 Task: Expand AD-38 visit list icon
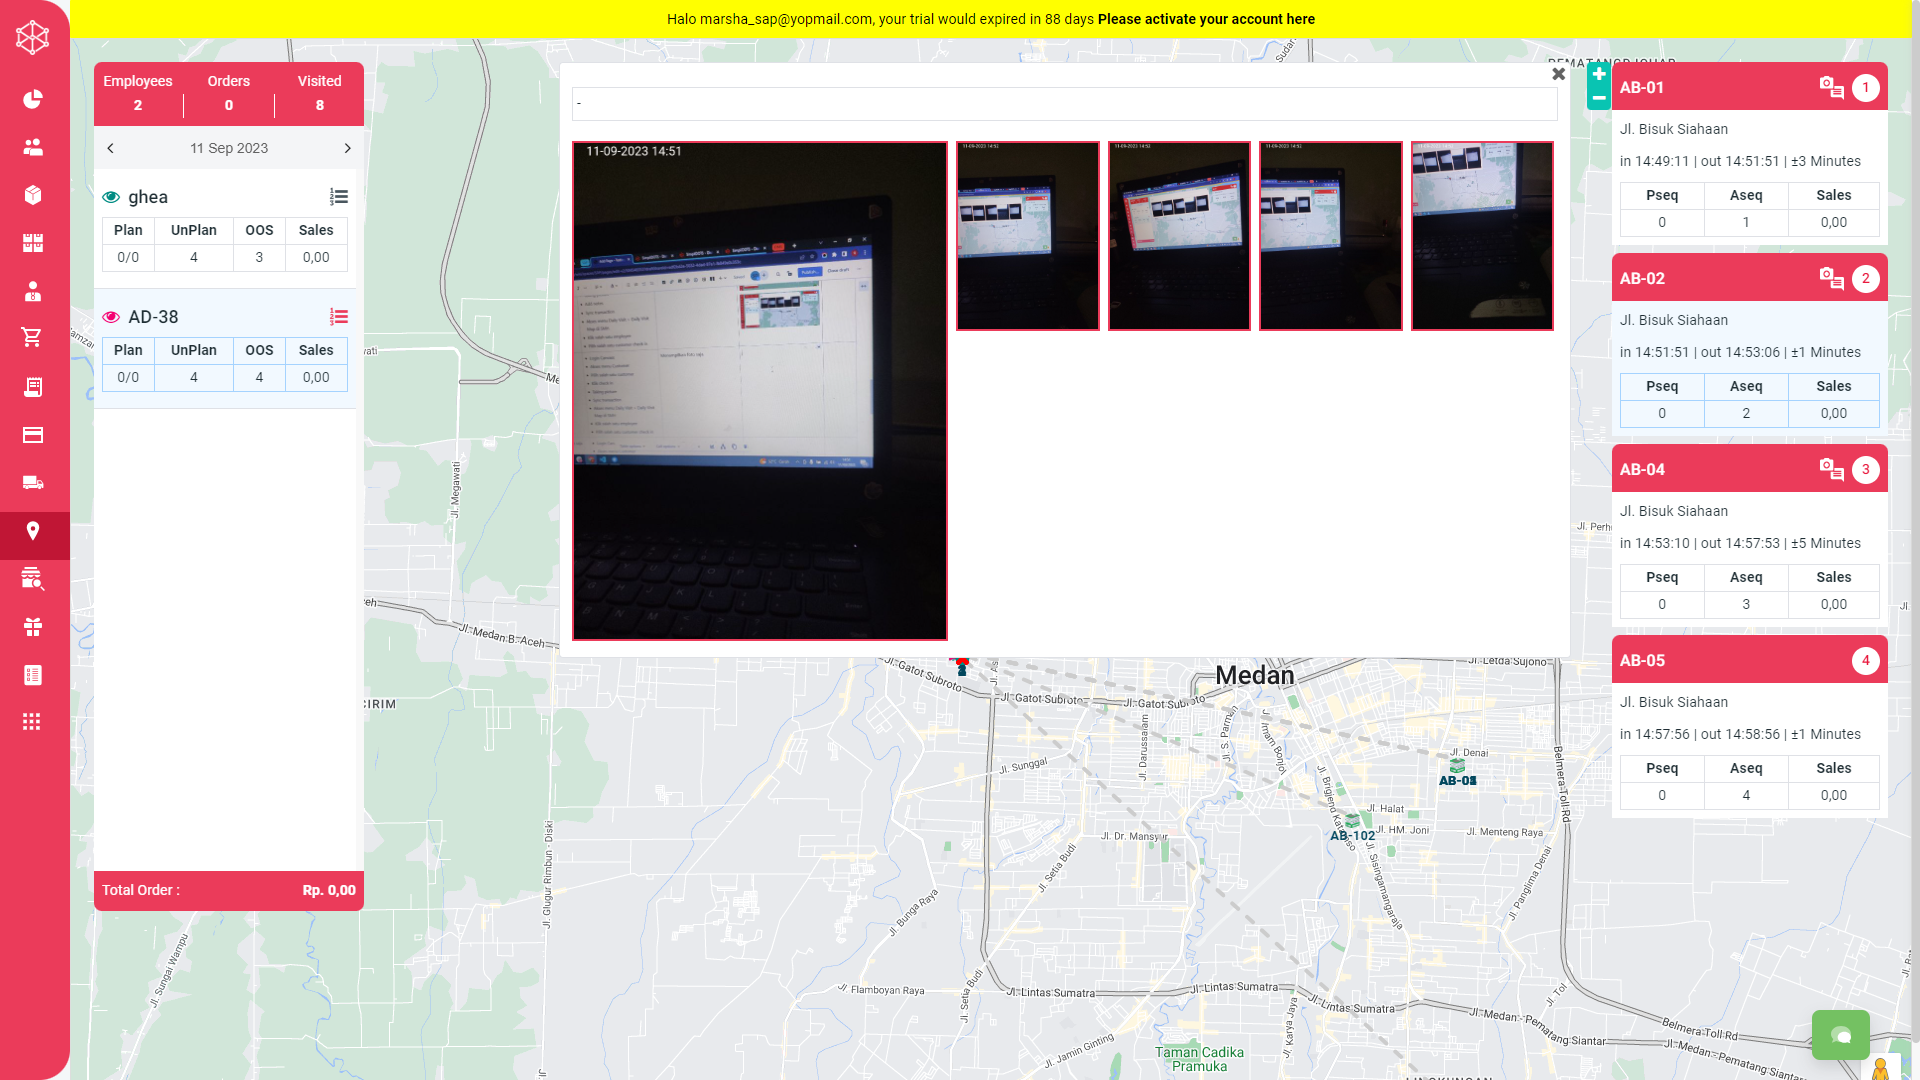pyautogui.click(x=339, y=317)
